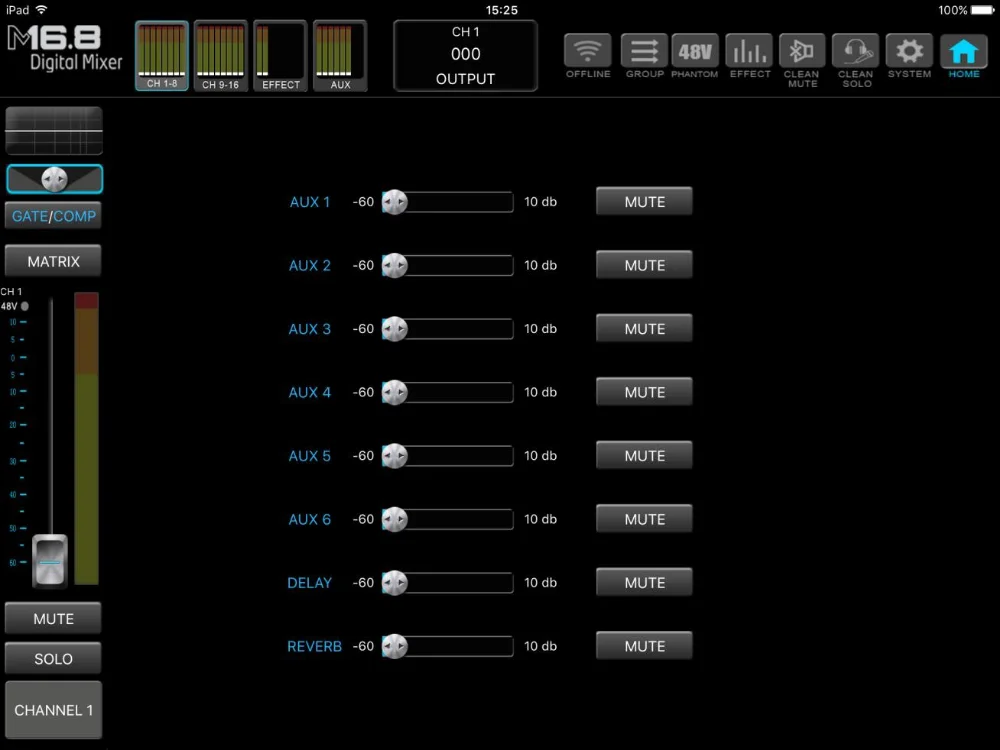
Task: Click the AUX 4 label
Action: click(310, 392)
